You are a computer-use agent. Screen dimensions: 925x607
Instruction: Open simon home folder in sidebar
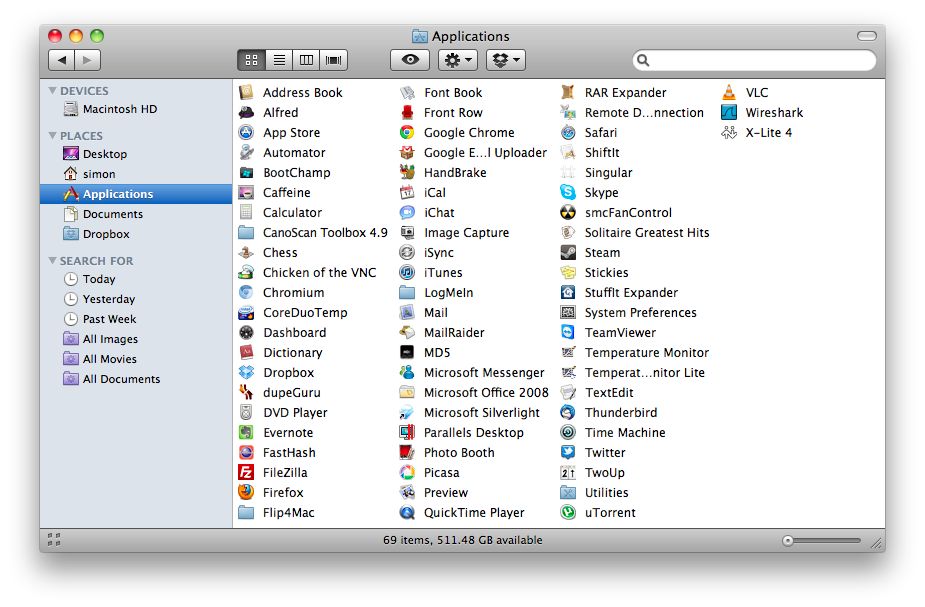click(136, 174)
